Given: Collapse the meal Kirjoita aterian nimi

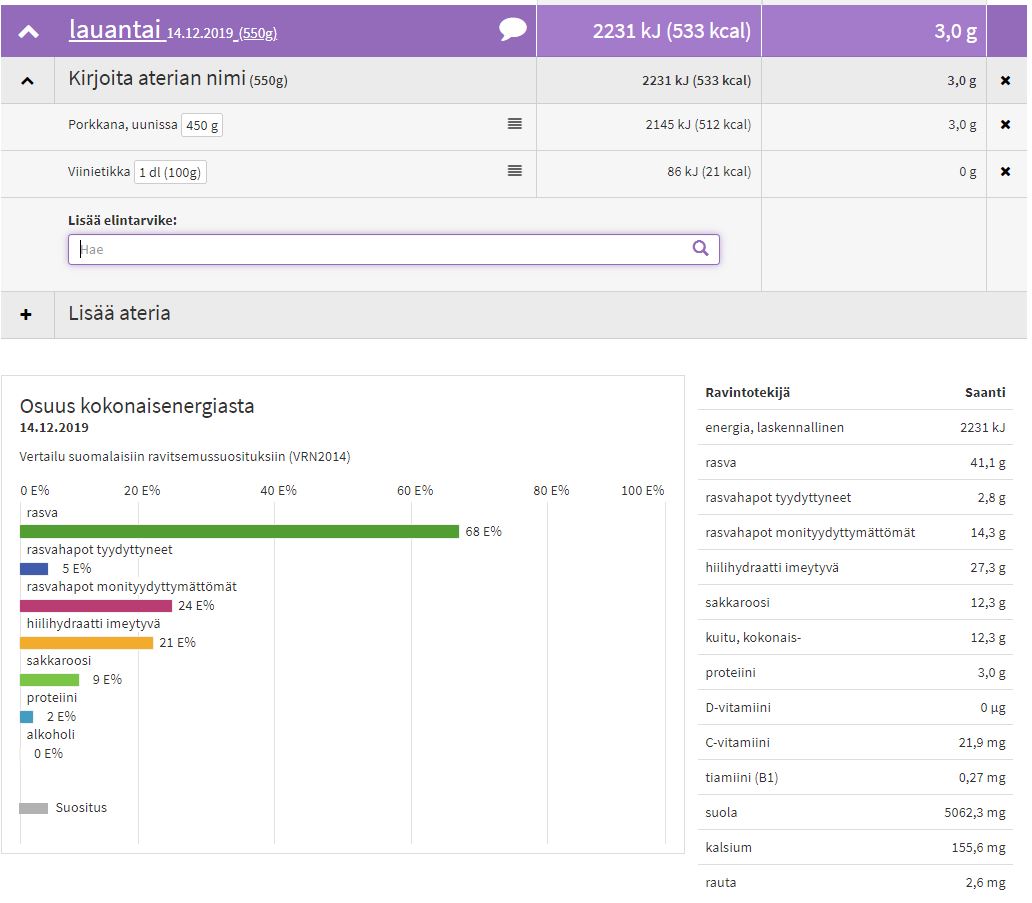Looking at the screenshot, I should tap(27, 81).
